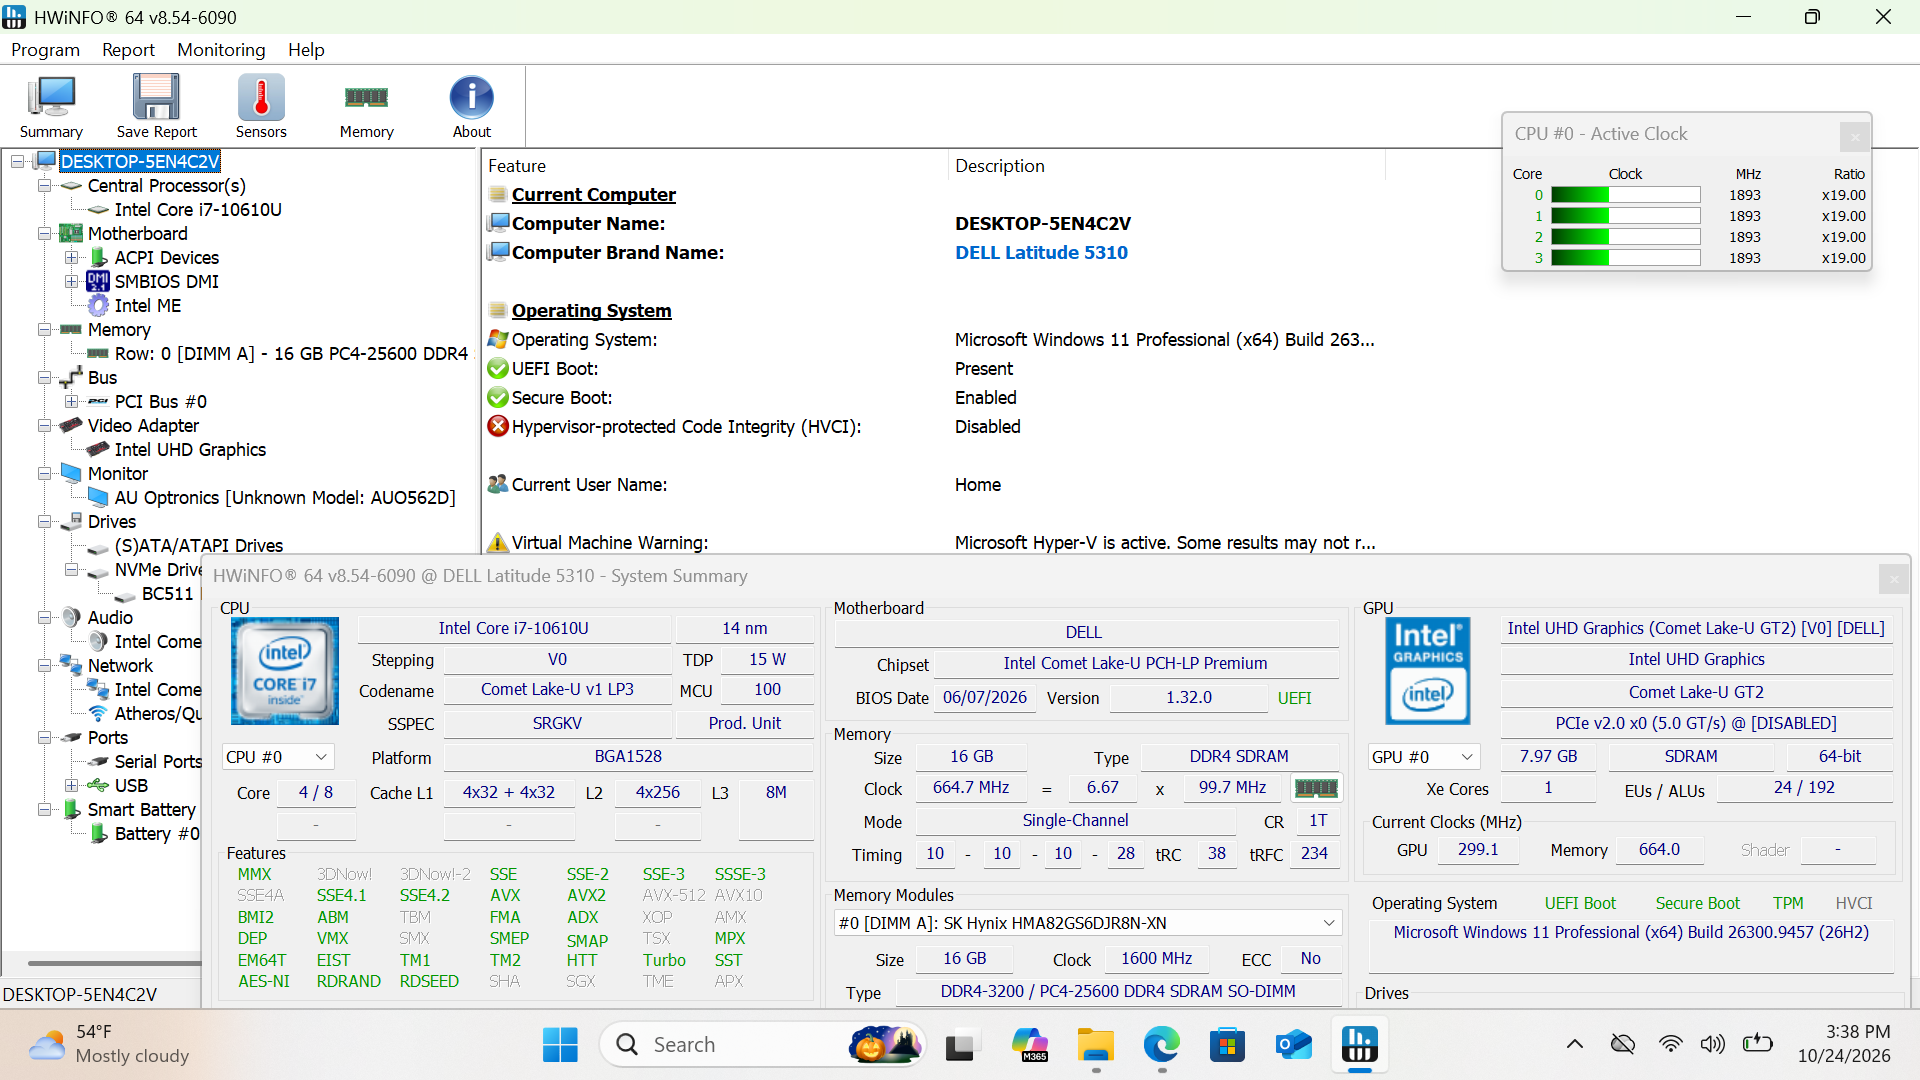Click the taskbar Search box
The image size is (1920, 1080).
[762, 1045]
